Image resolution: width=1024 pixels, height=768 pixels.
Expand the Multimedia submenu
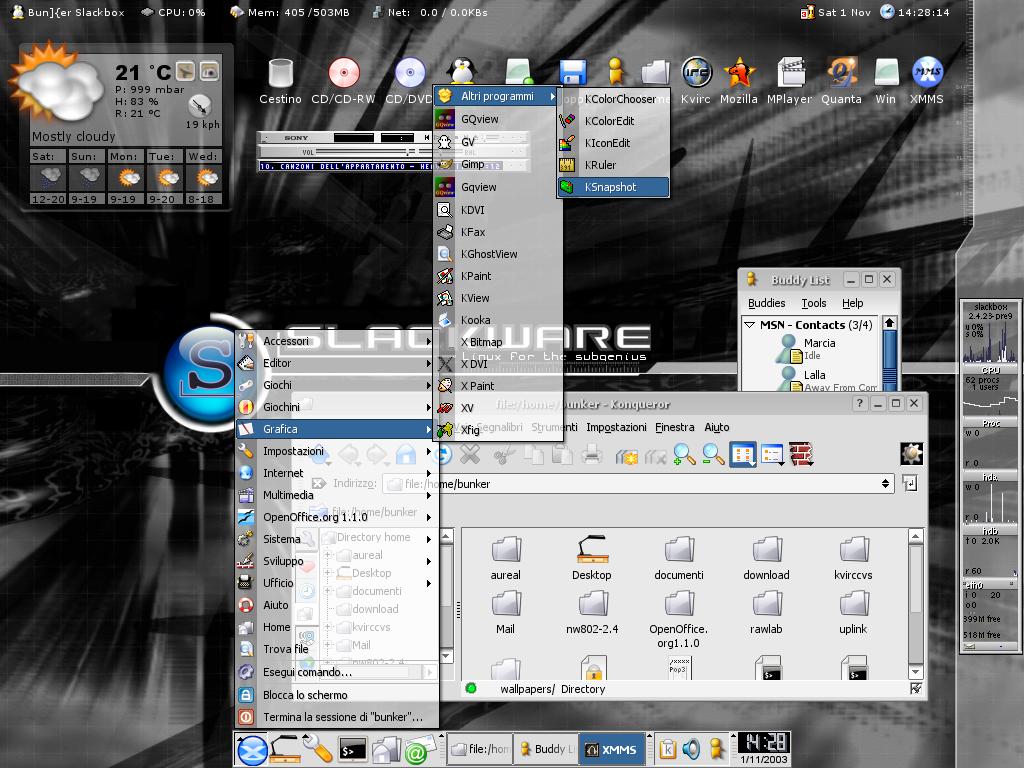[x=337, y=495]
